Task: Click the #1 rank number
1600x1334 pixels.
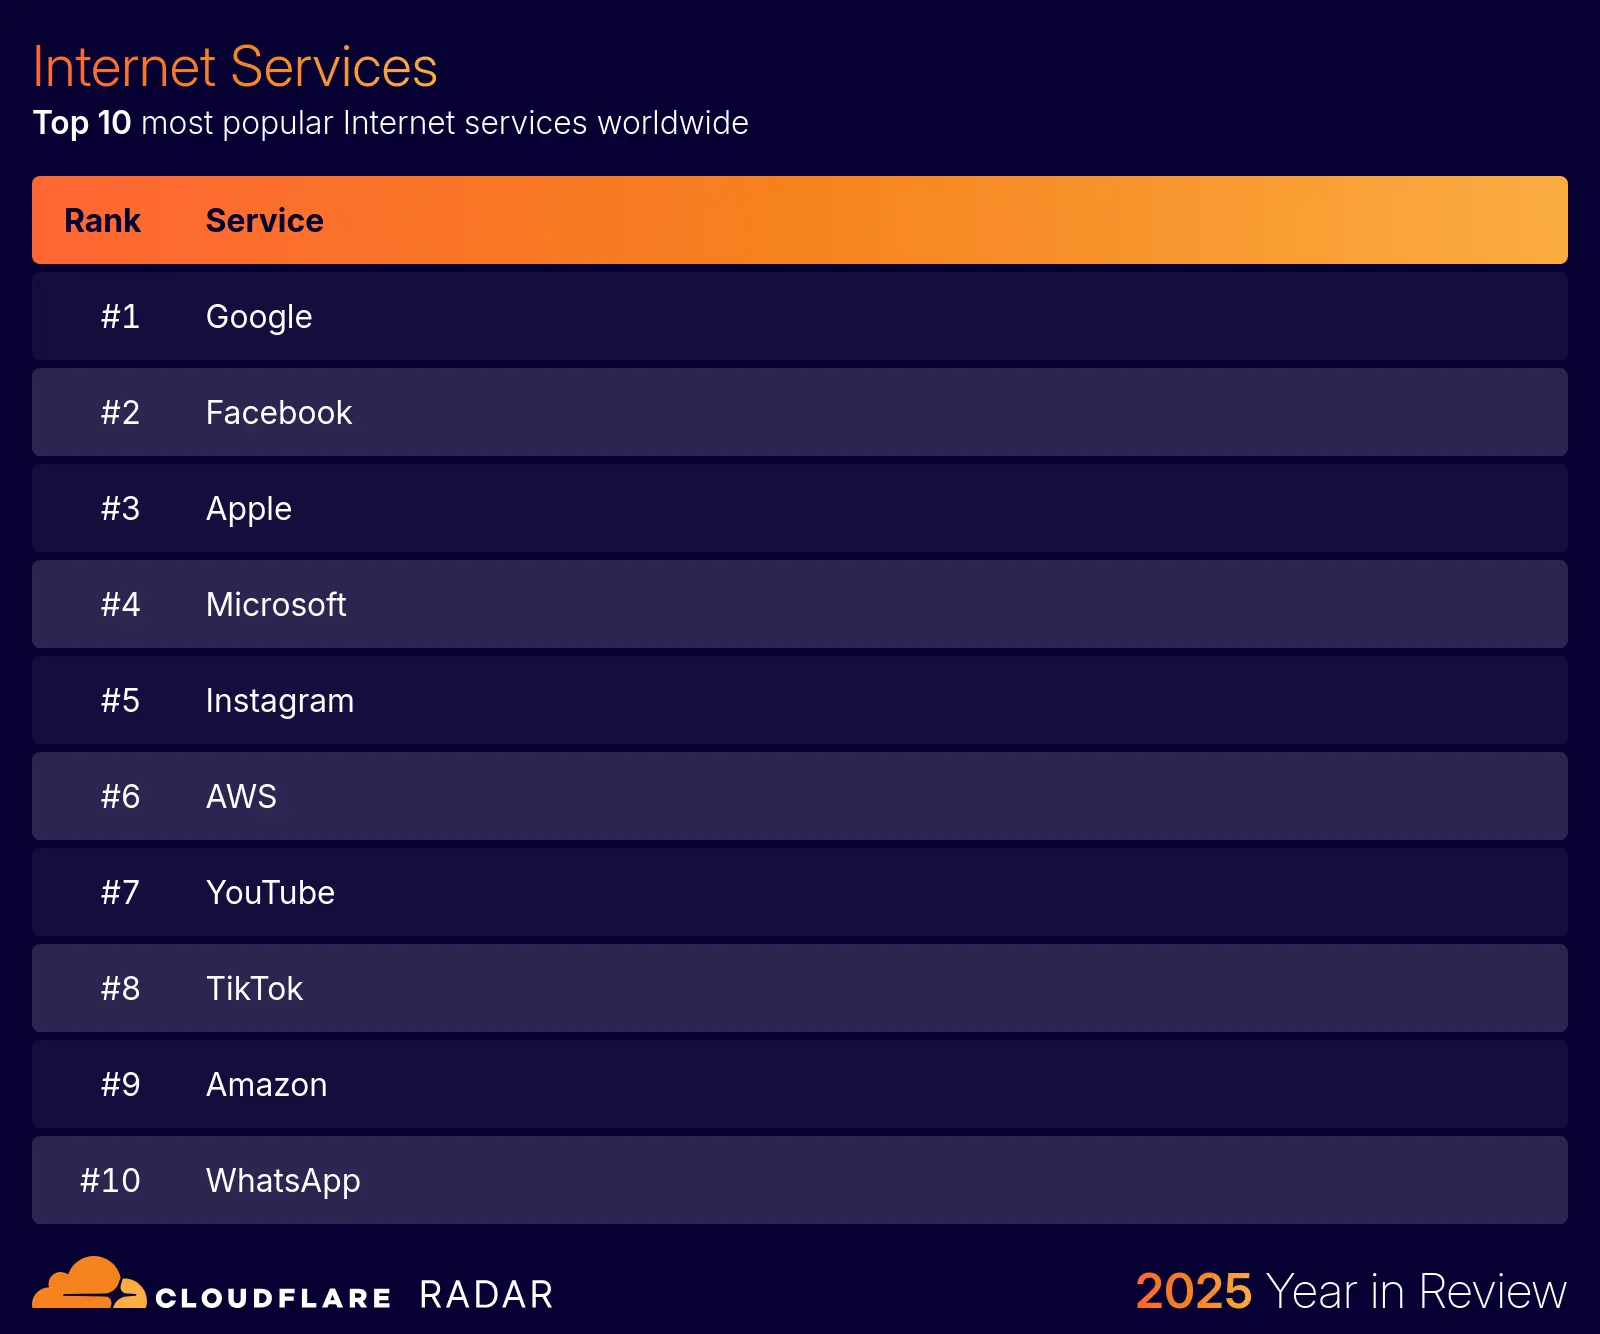Action: [120, 317]
